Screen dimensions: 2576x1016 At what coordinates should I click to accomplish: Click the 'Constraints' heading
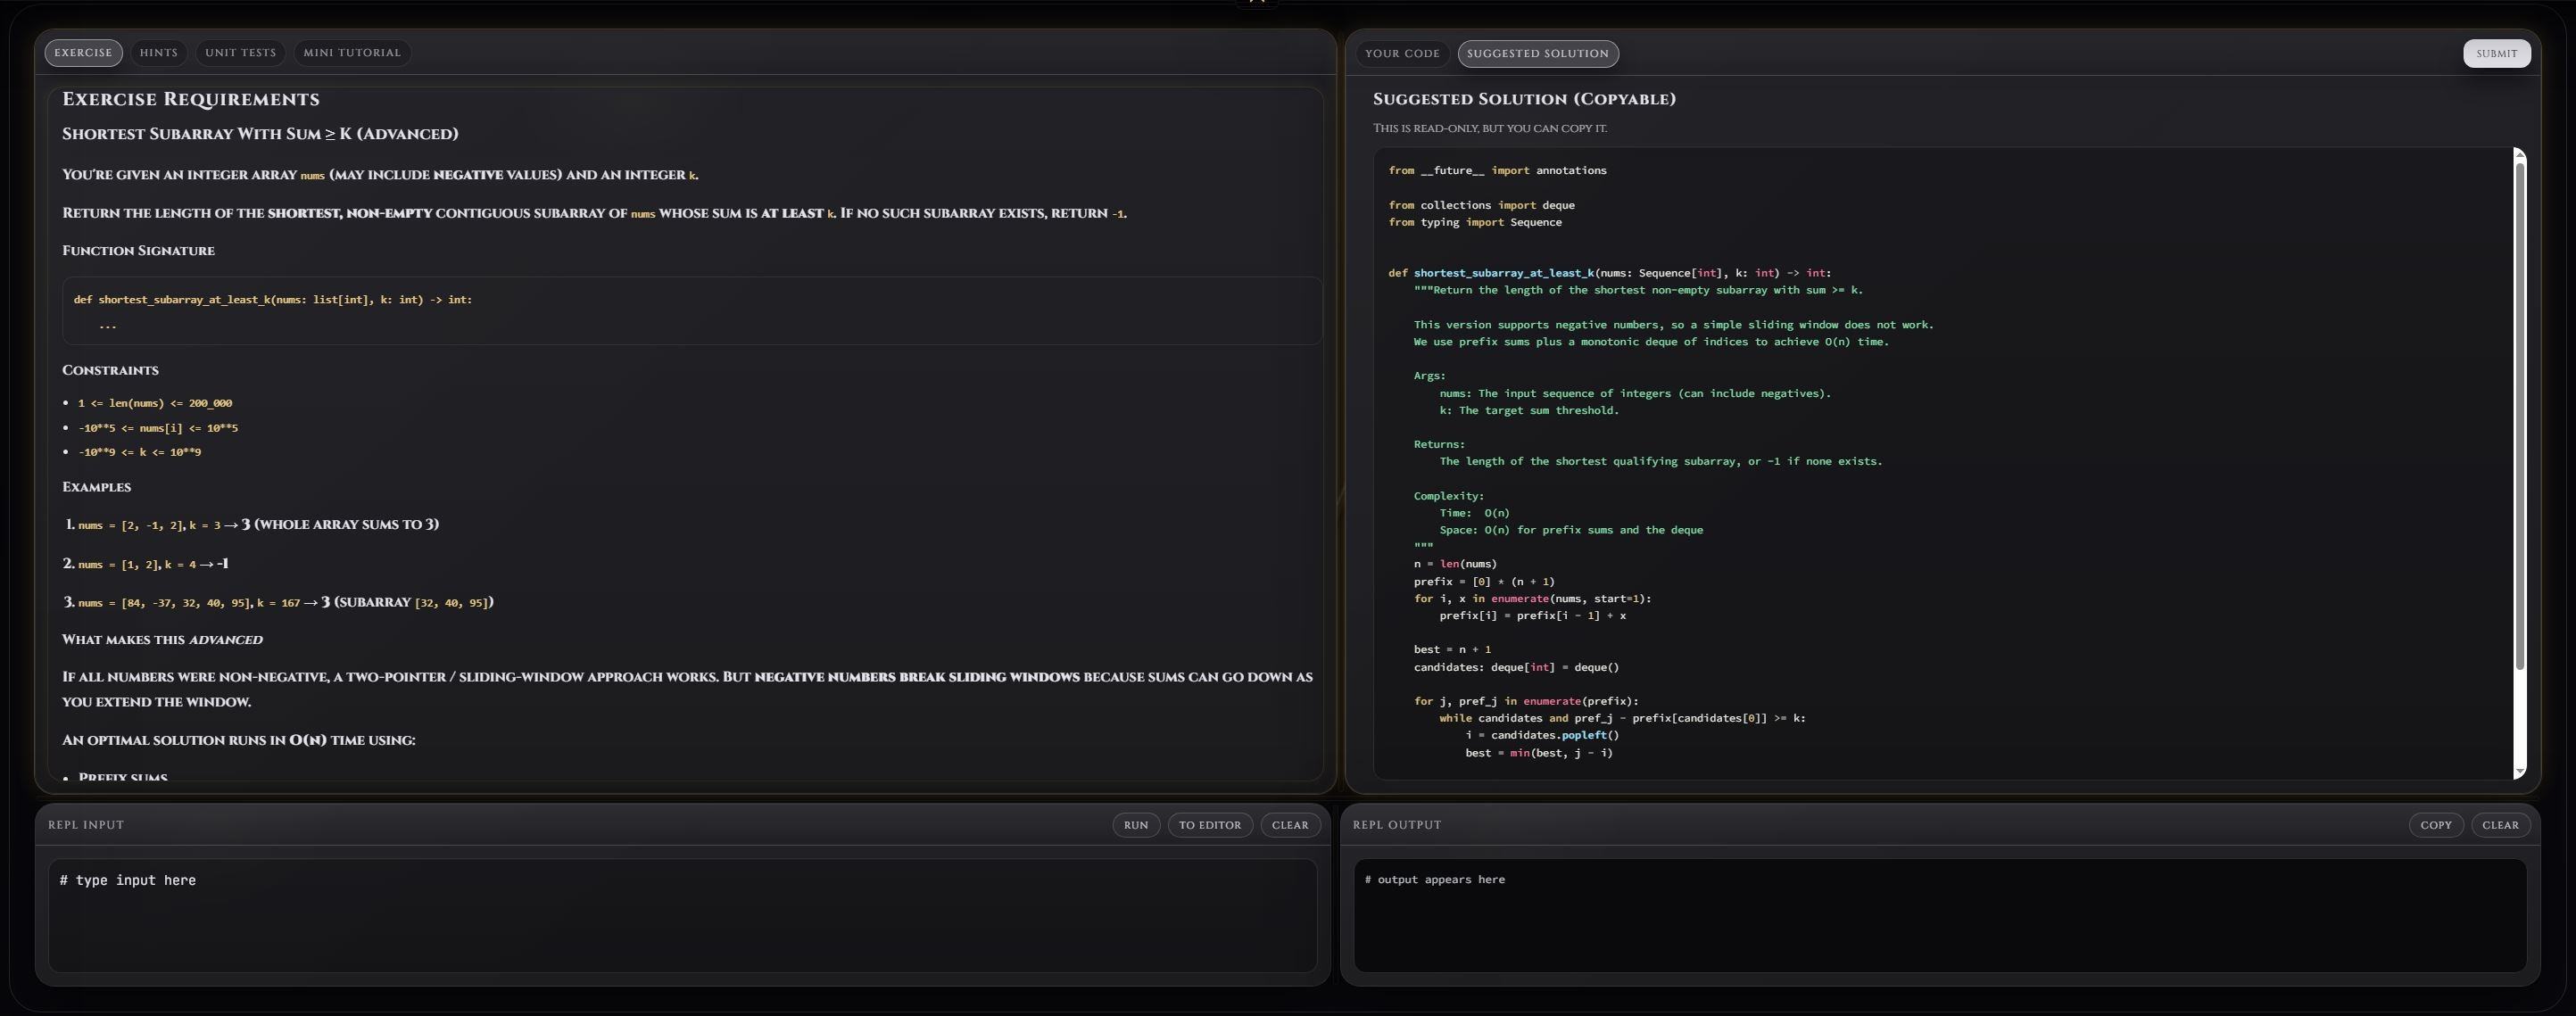click(110, 370)
